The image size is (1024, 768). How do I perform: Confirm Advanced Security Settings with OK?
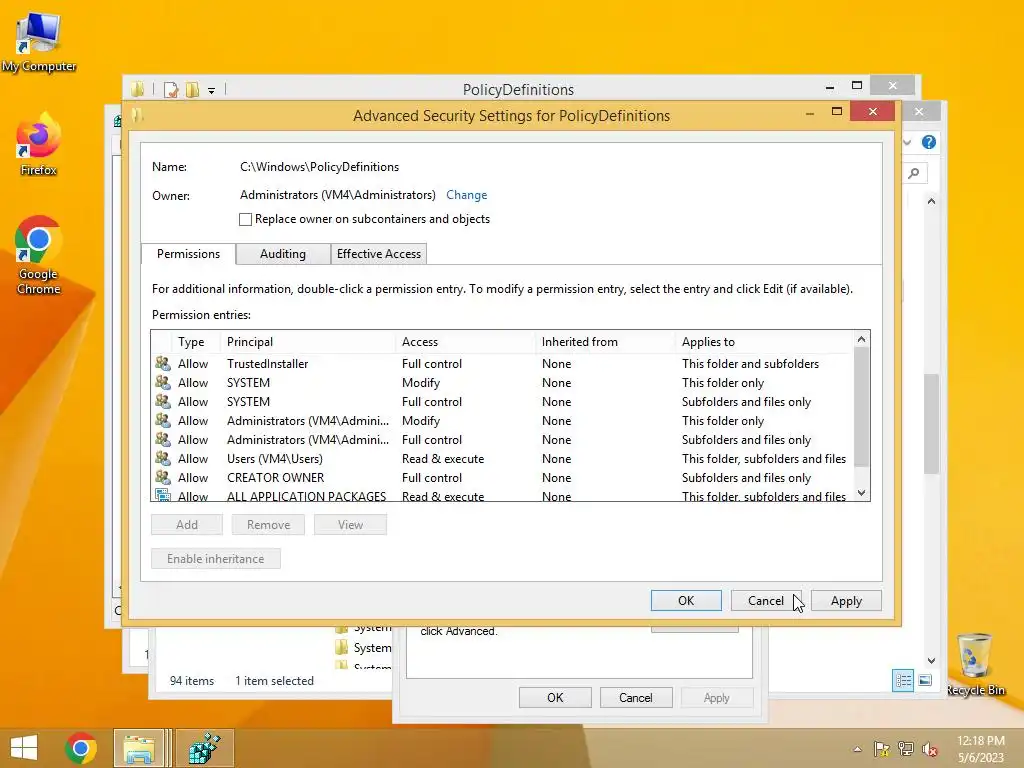(x=686, y=600)
